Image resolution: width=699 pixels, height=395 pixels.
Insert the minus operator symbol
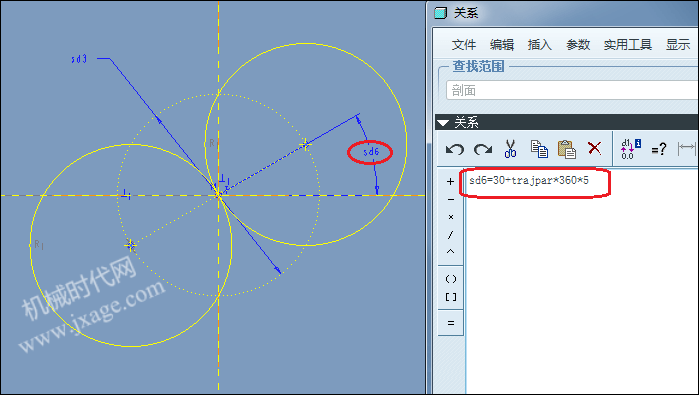[x=451, y=199]
